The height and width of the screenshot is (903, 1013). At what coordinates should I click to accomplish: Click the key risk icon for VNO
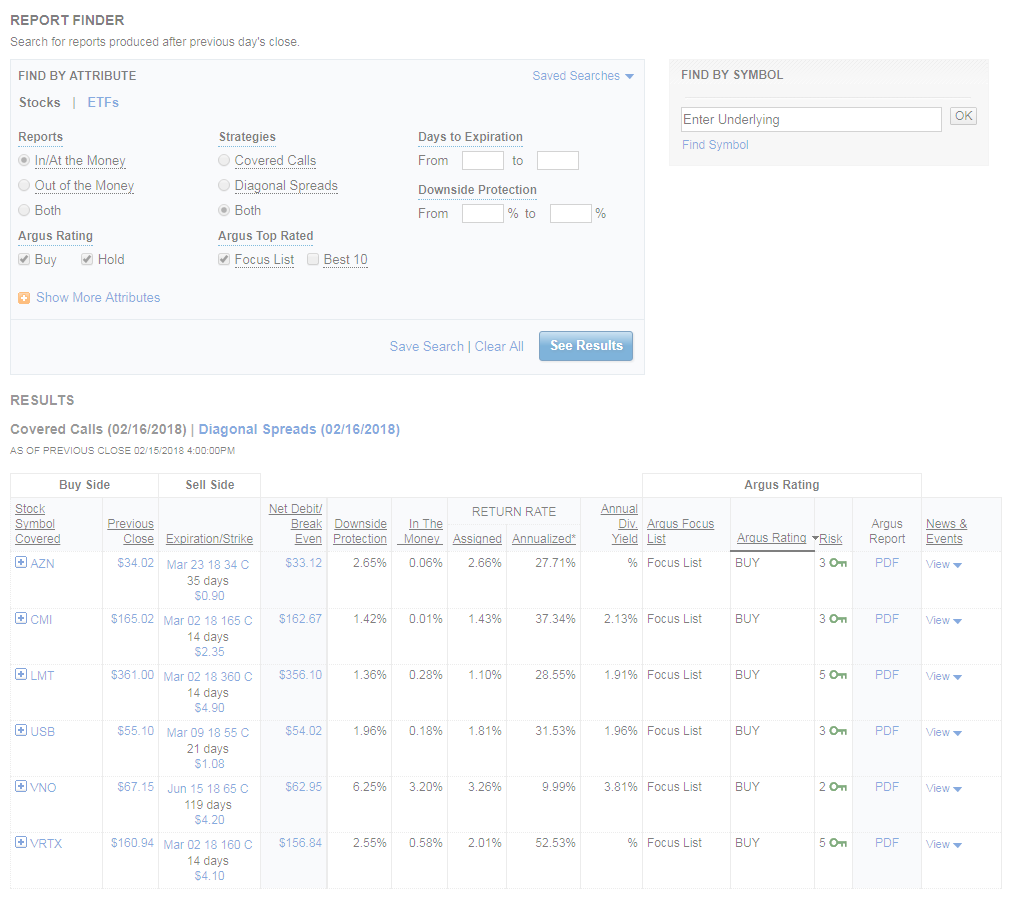point(838,787)
